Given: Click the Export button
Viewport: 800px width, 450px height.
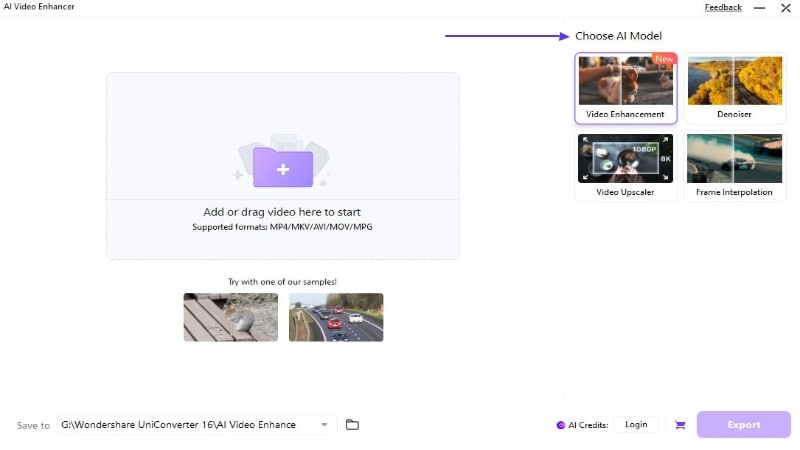Looking at the screenshot, I should pyautogui.click(x=744, y=424).
